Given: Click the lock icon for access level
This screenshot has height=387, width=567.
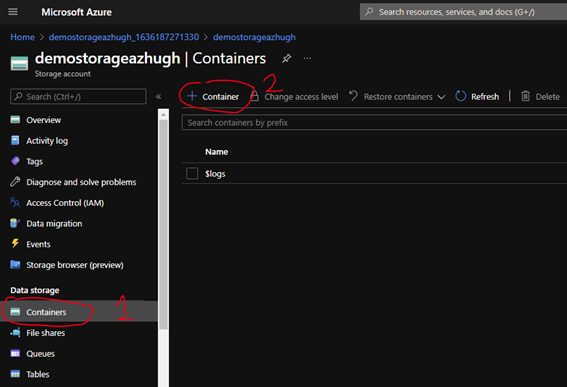Looking at the screenshot, I should tap(255, 96).
